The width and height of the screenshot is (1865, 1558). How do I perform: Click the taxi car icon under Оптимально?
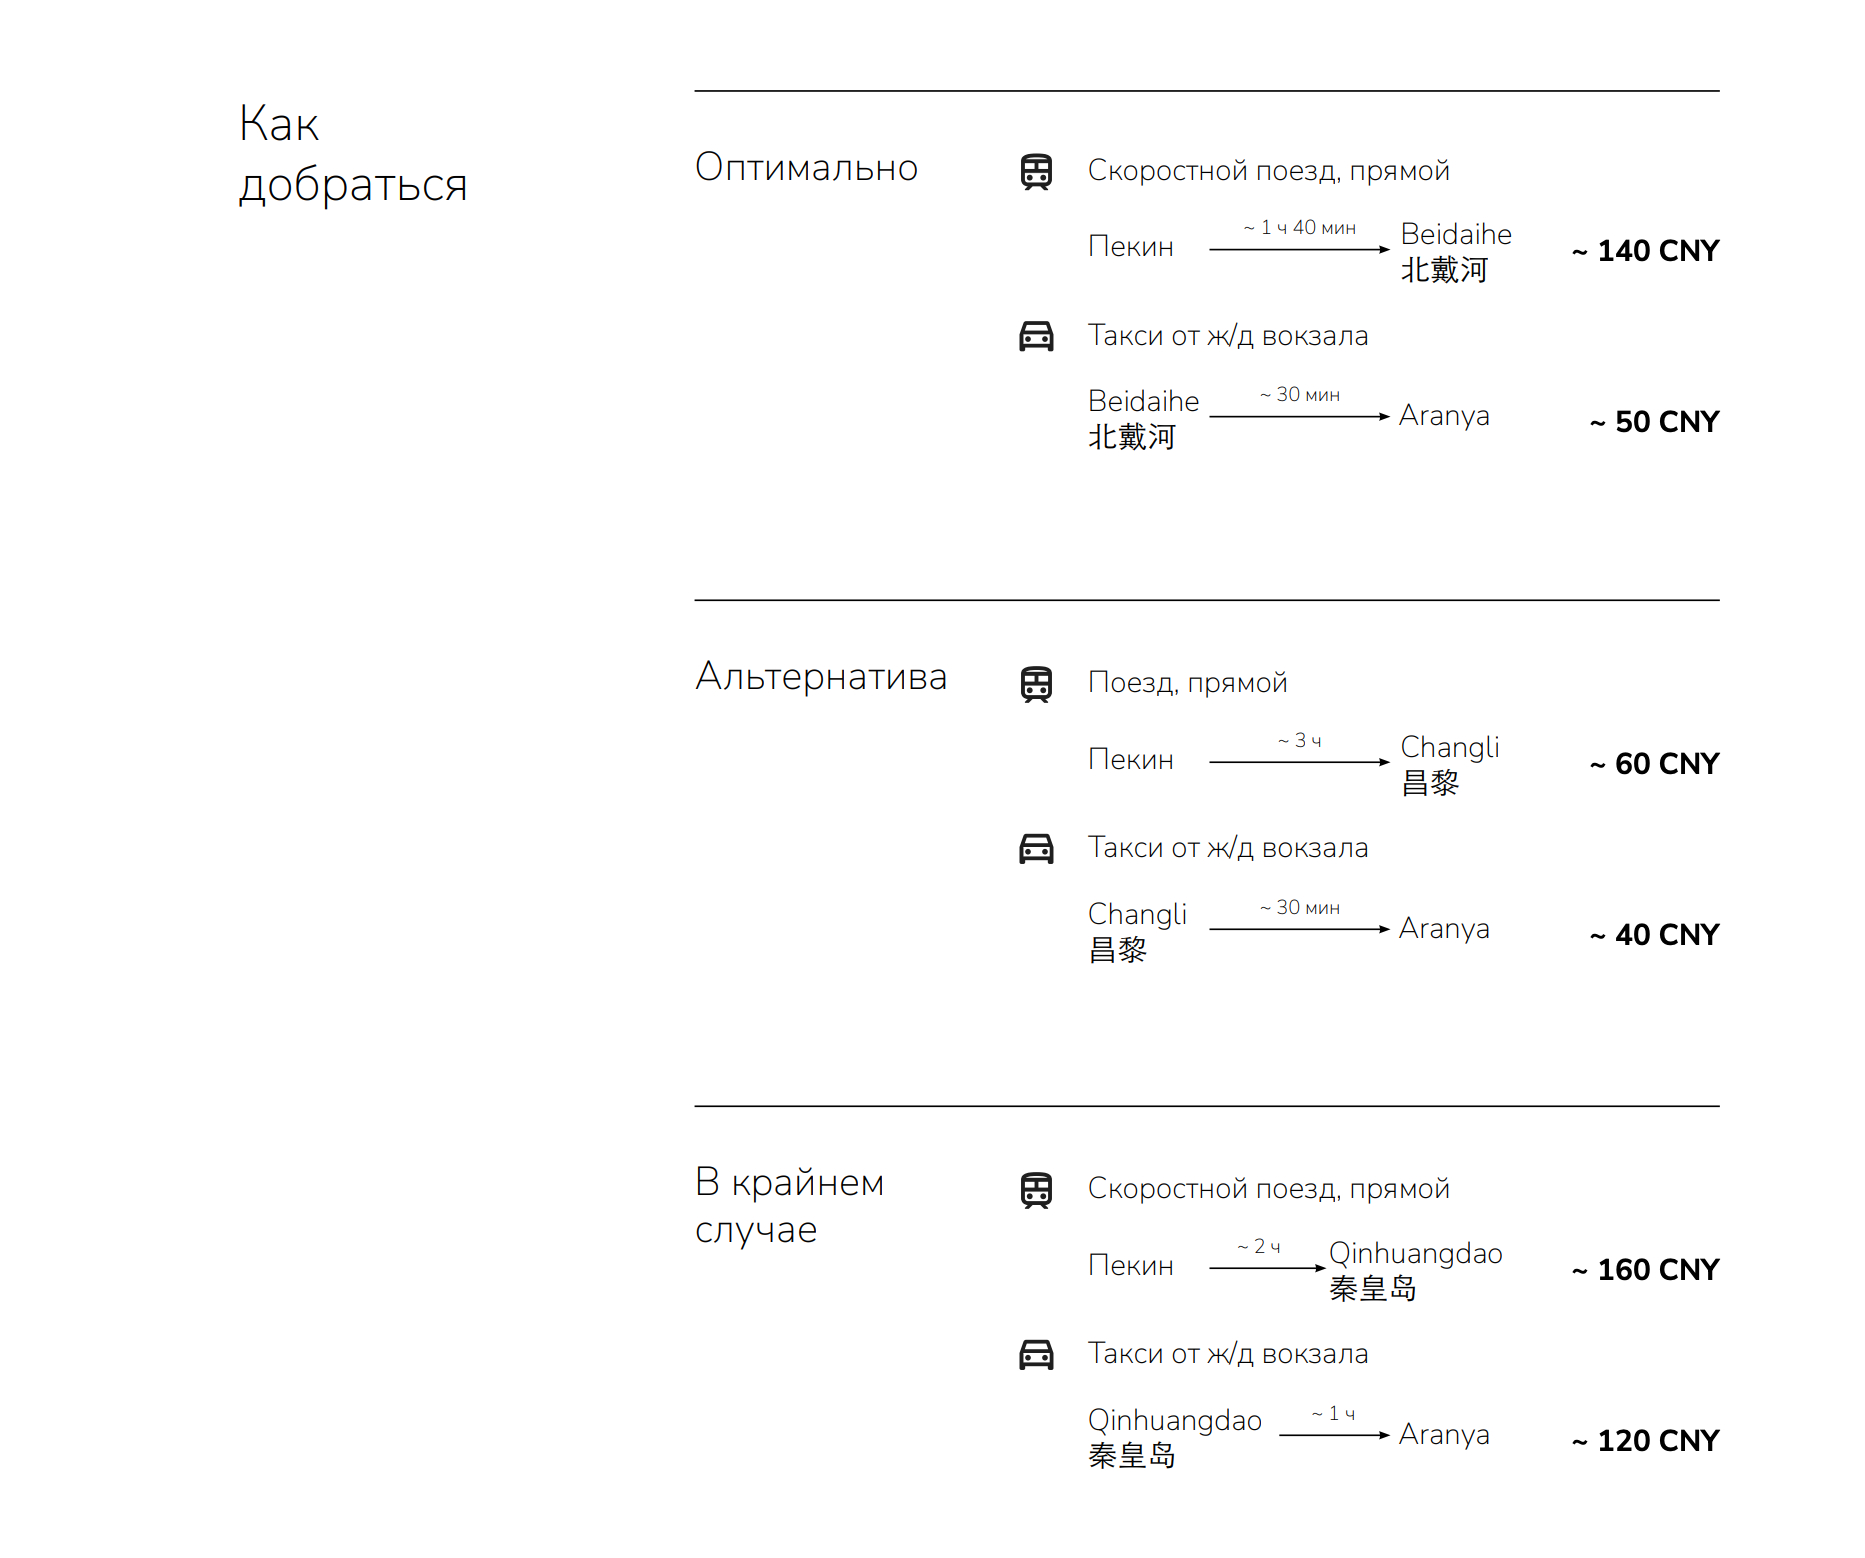pos(1036,336)
